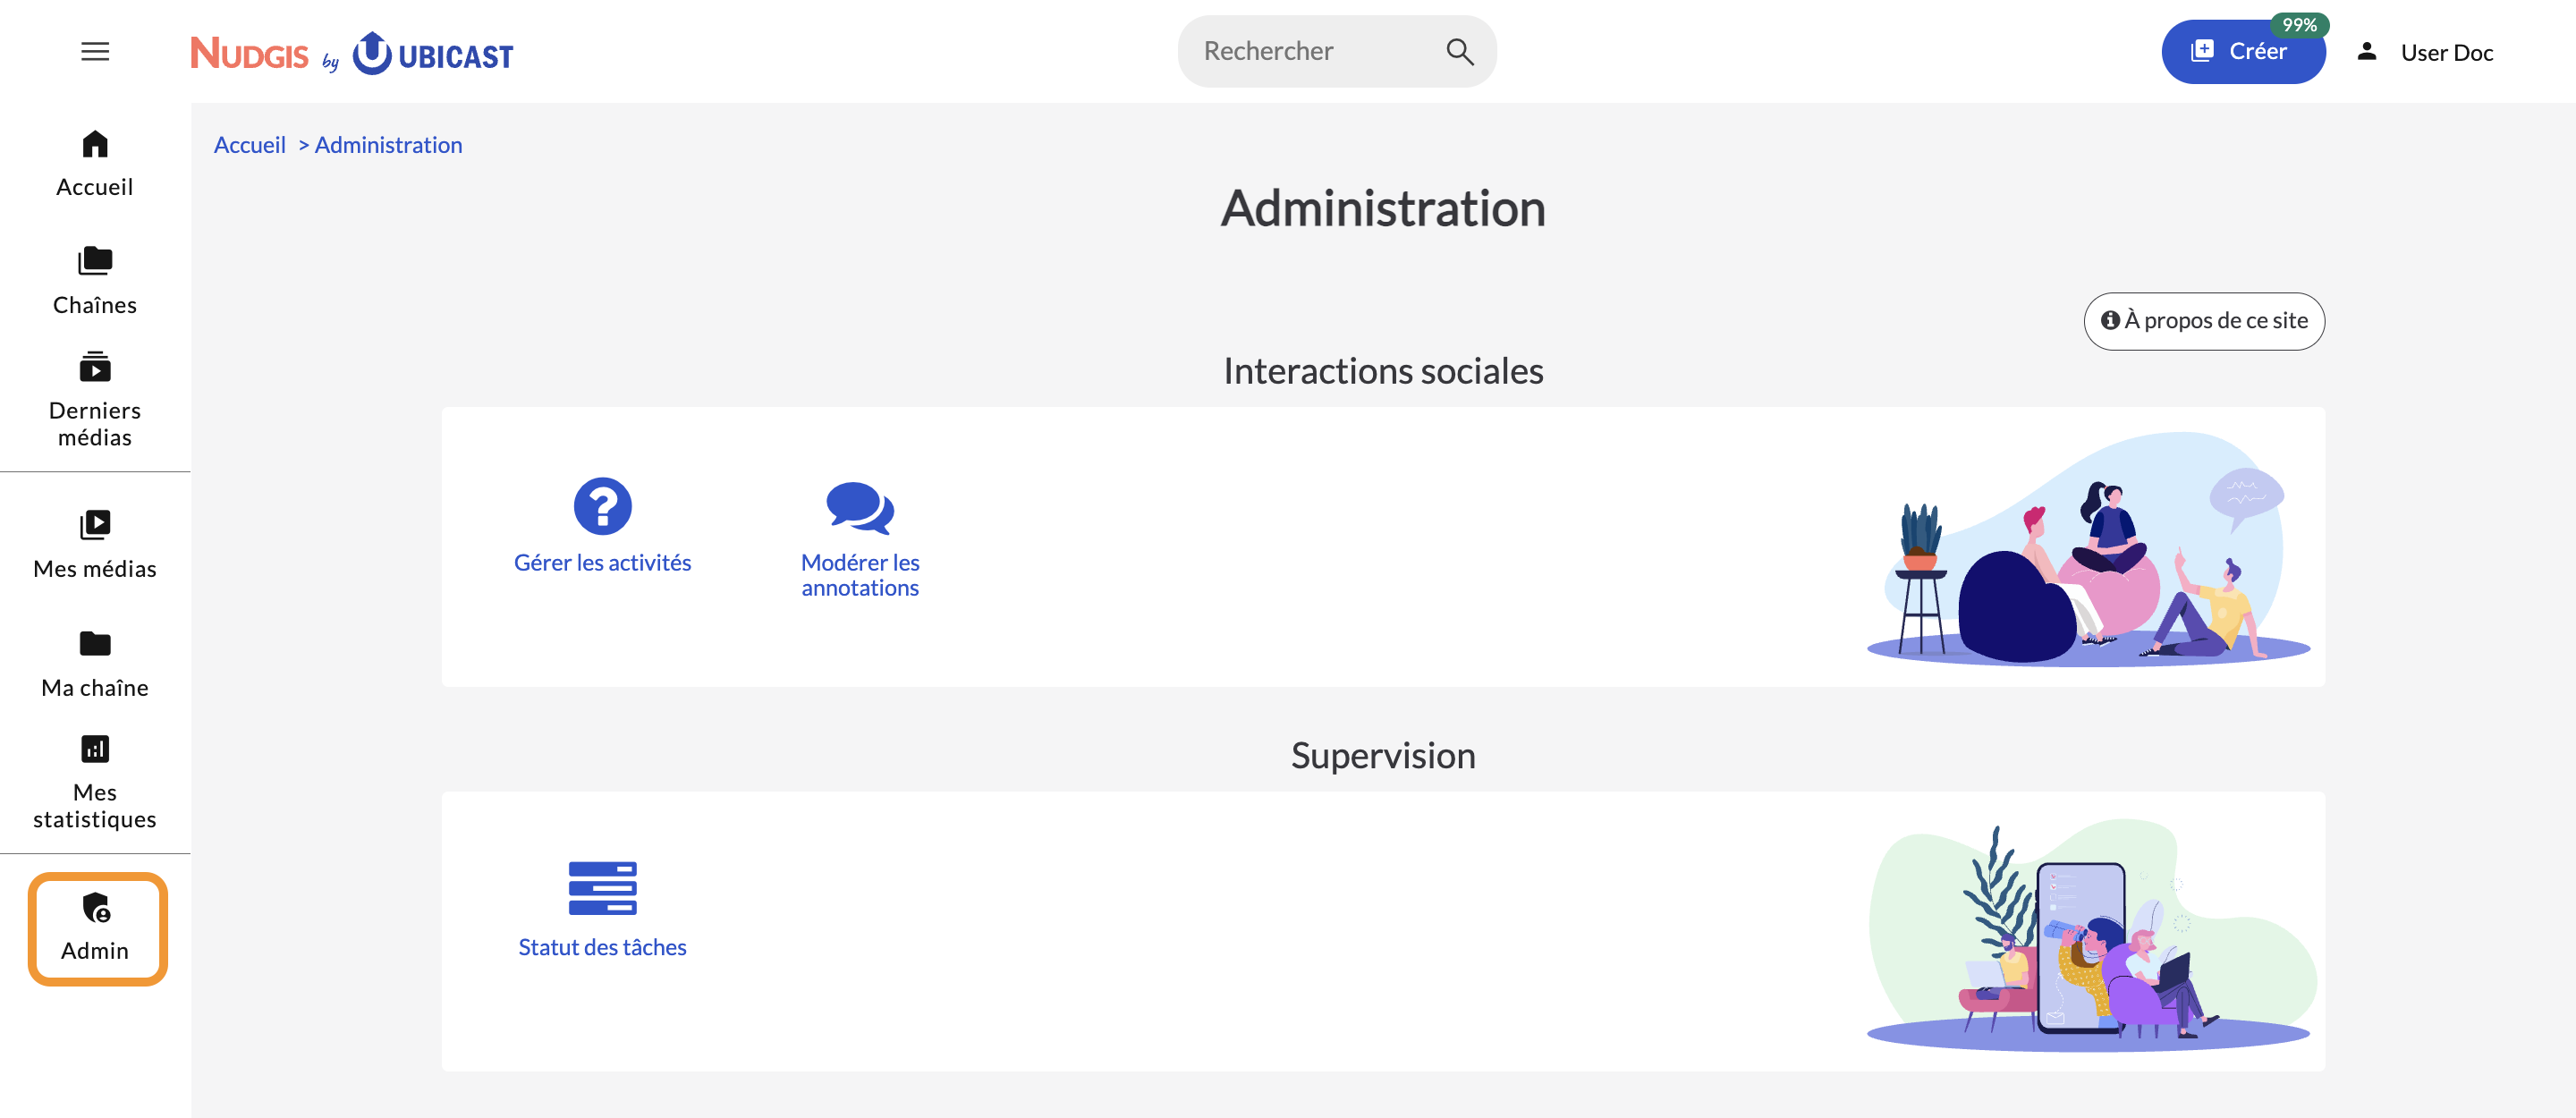
Task: Click the Administration breadcrumb link
Action: coord(388,145)
